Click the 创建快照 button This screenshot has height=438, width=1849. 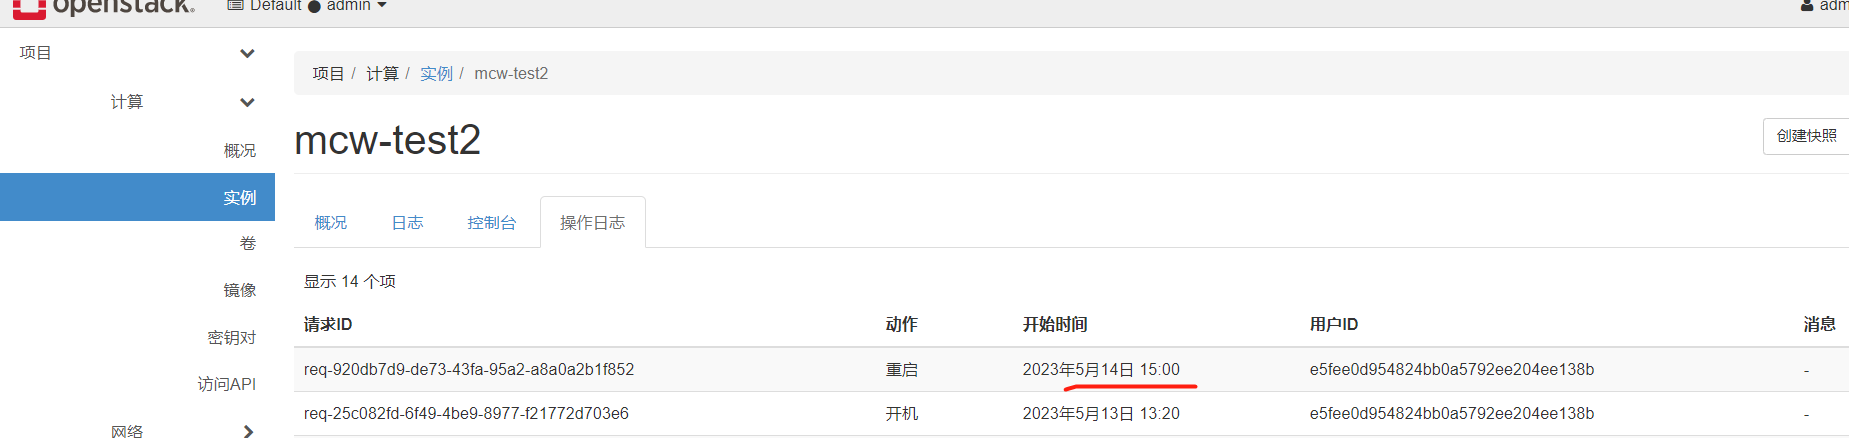click(x=1805, y=136)
